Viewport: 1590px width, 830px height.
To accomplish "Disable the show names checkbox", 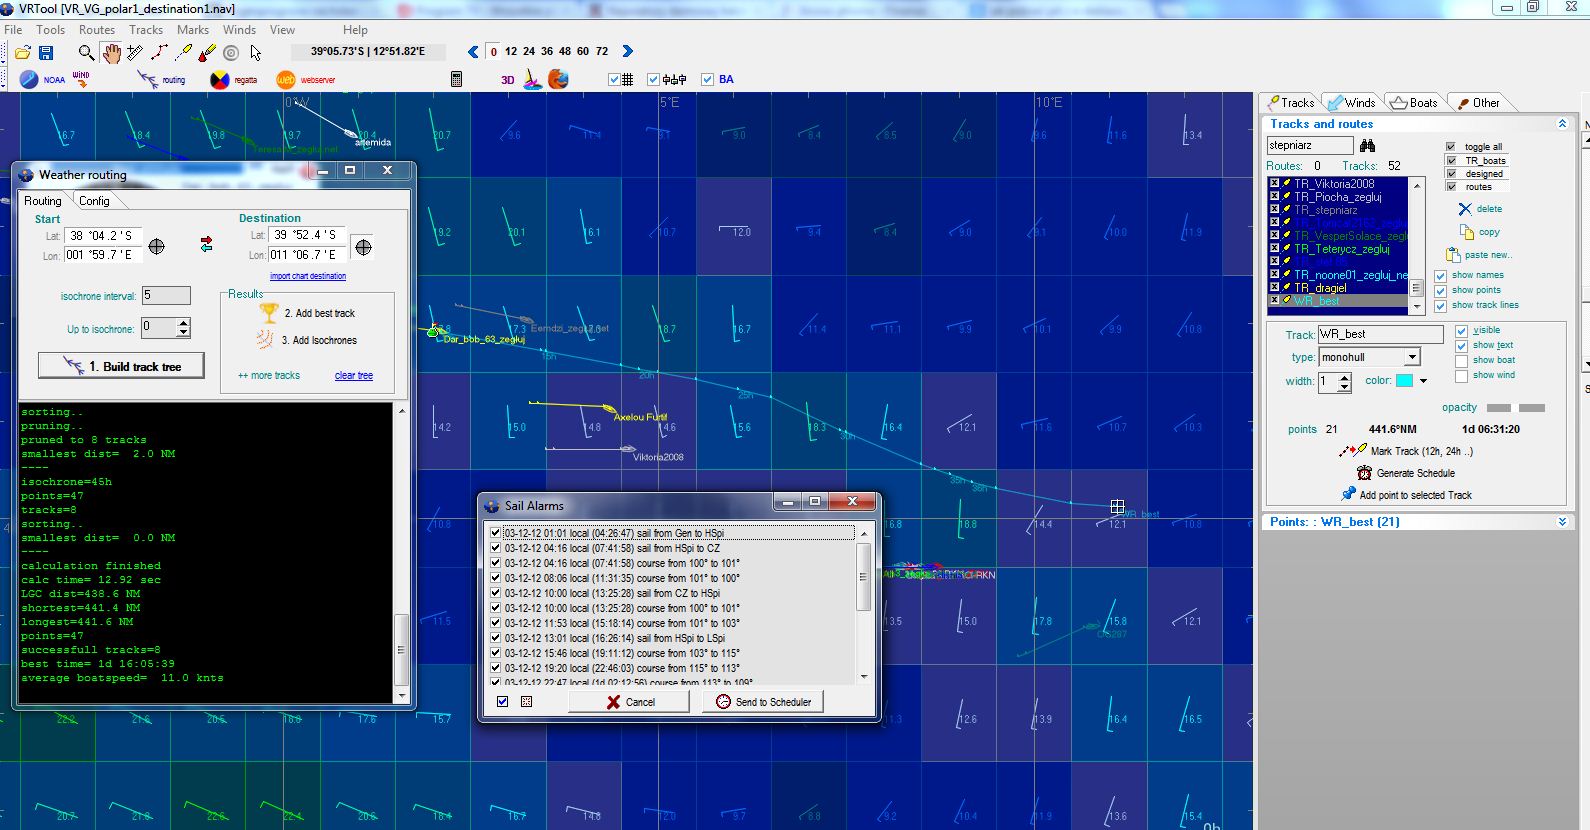I will (1441, 275).
